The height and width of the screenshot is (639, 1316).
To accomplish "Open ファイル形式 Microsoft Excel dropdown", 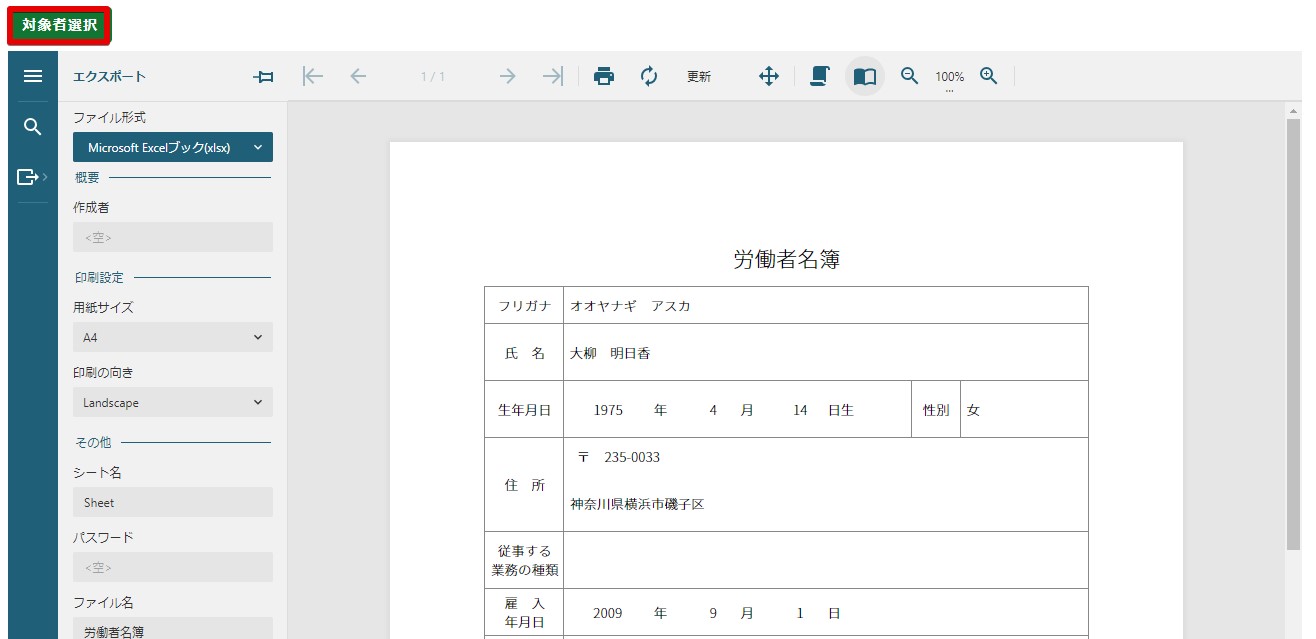I will pyautogui.click(x=173, y=147).
